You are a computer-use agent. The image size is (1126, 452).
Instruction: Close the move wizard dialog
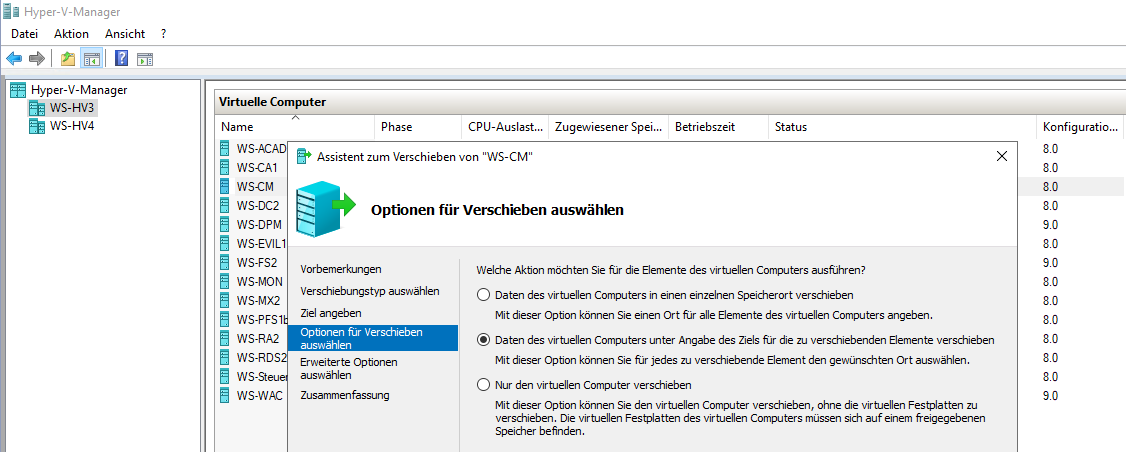(1002, 156)
